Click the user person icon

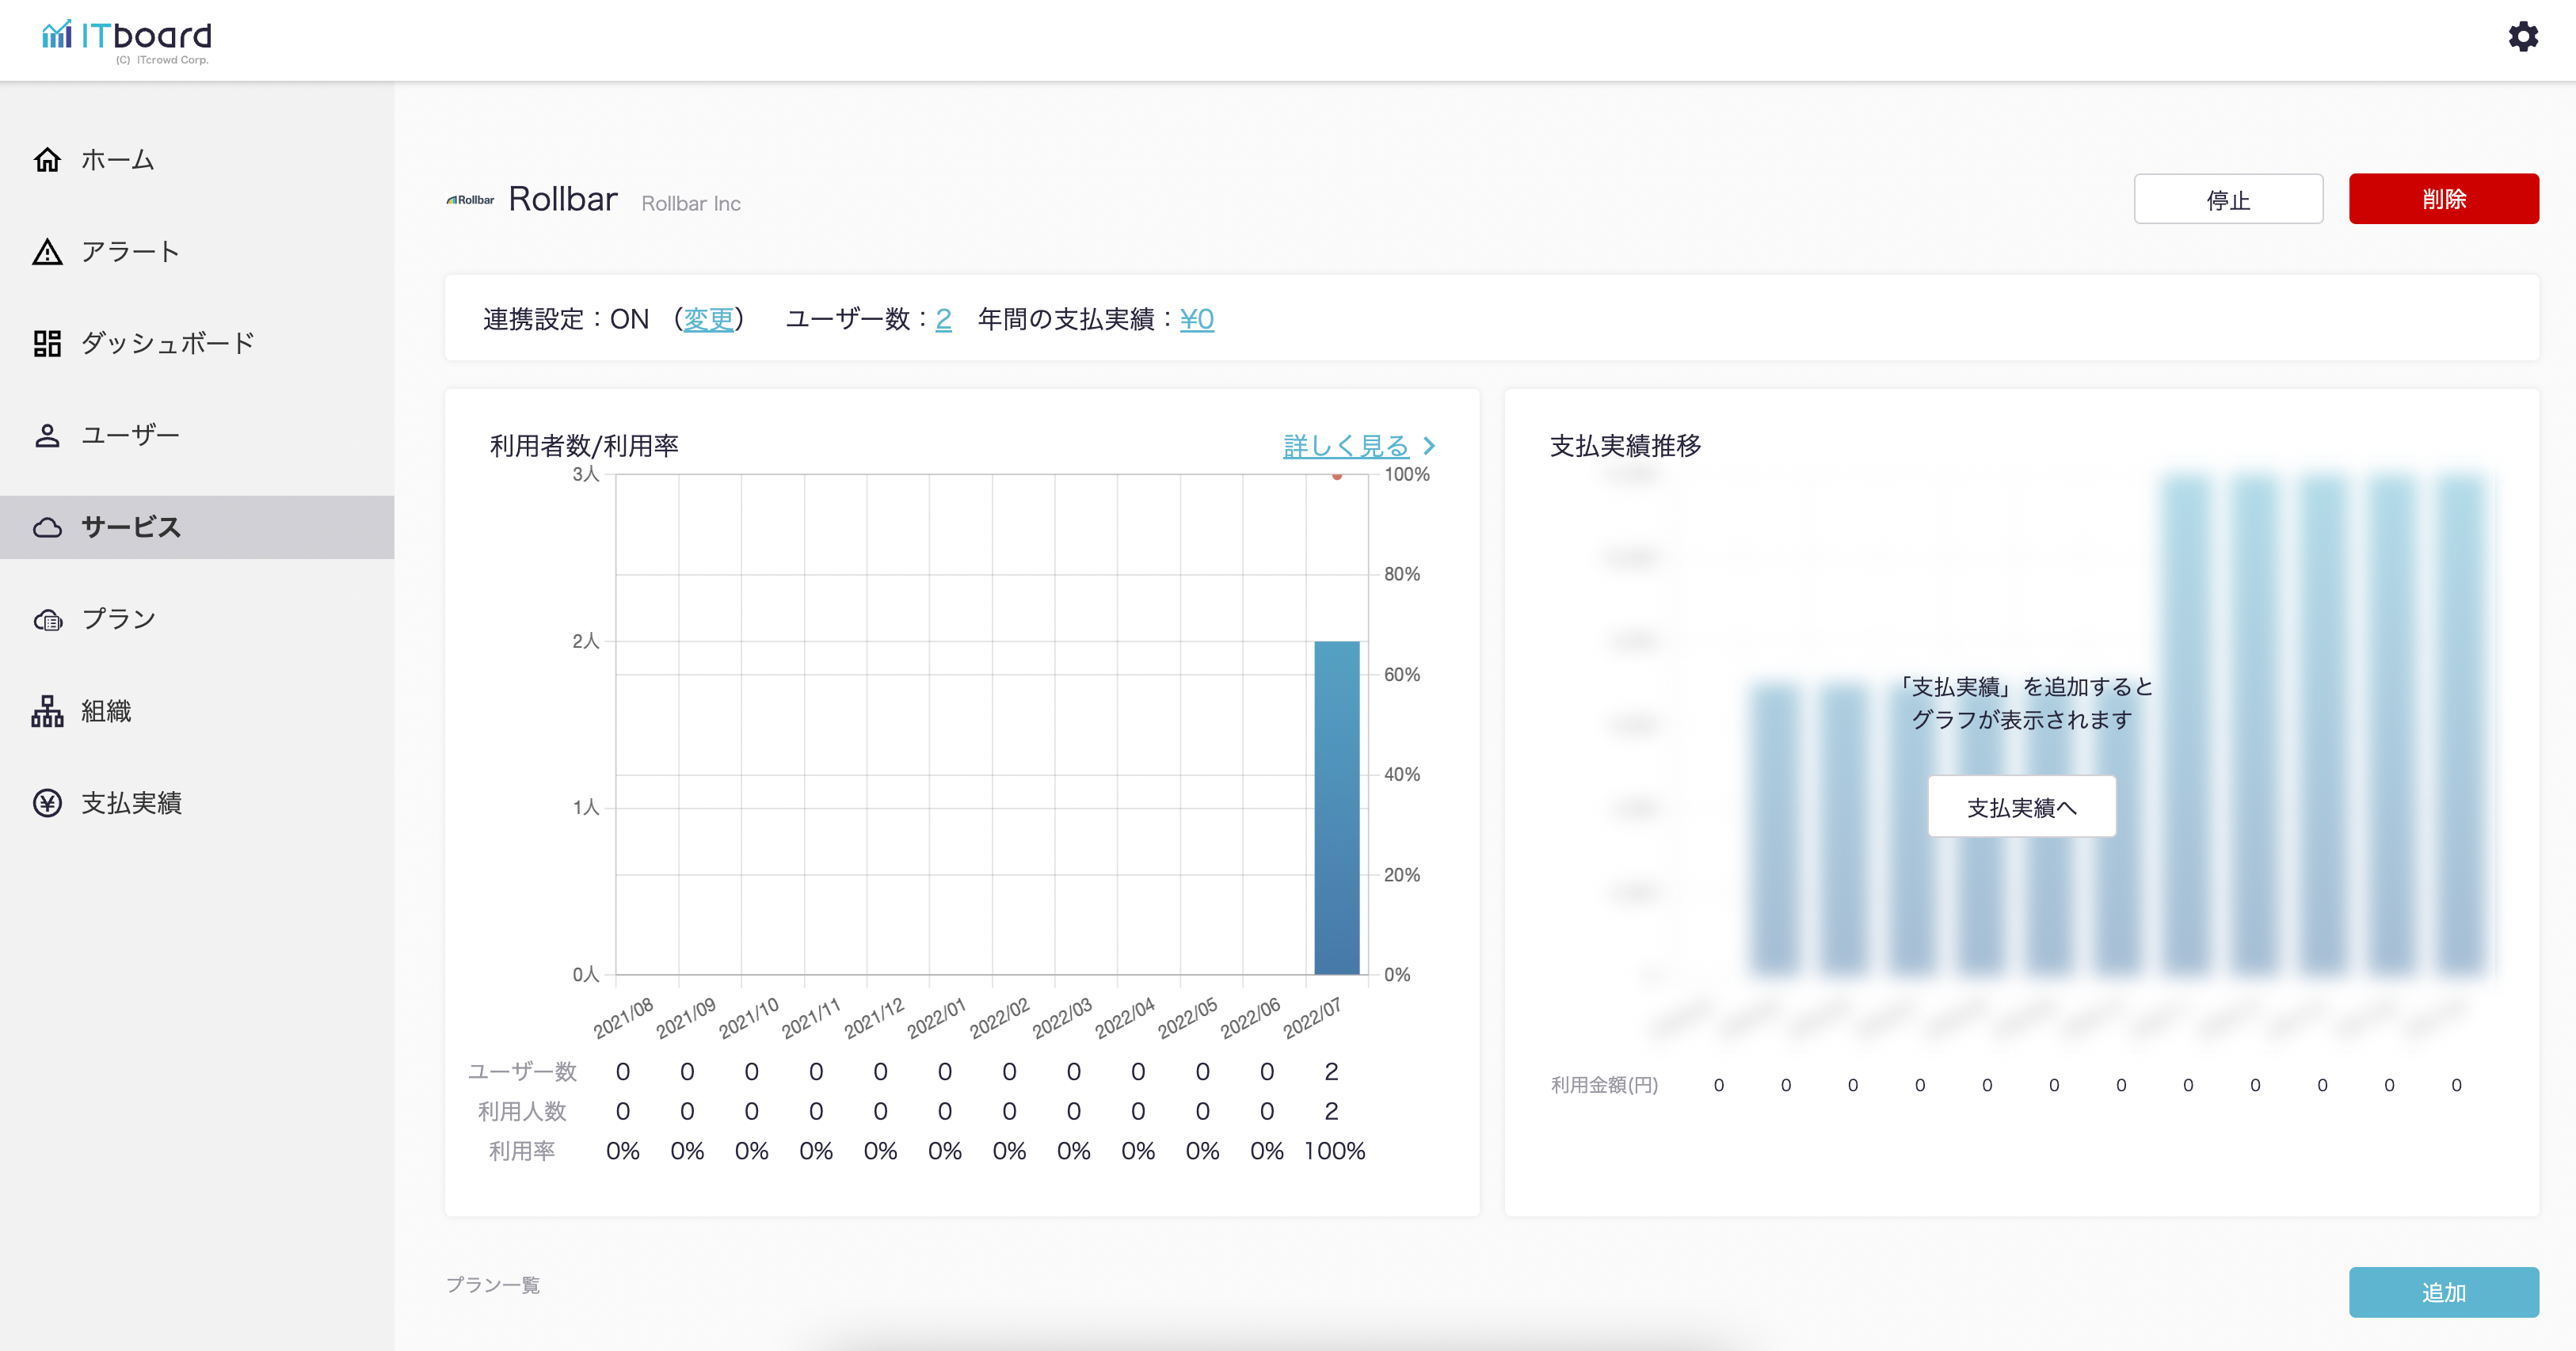[47, 436]
